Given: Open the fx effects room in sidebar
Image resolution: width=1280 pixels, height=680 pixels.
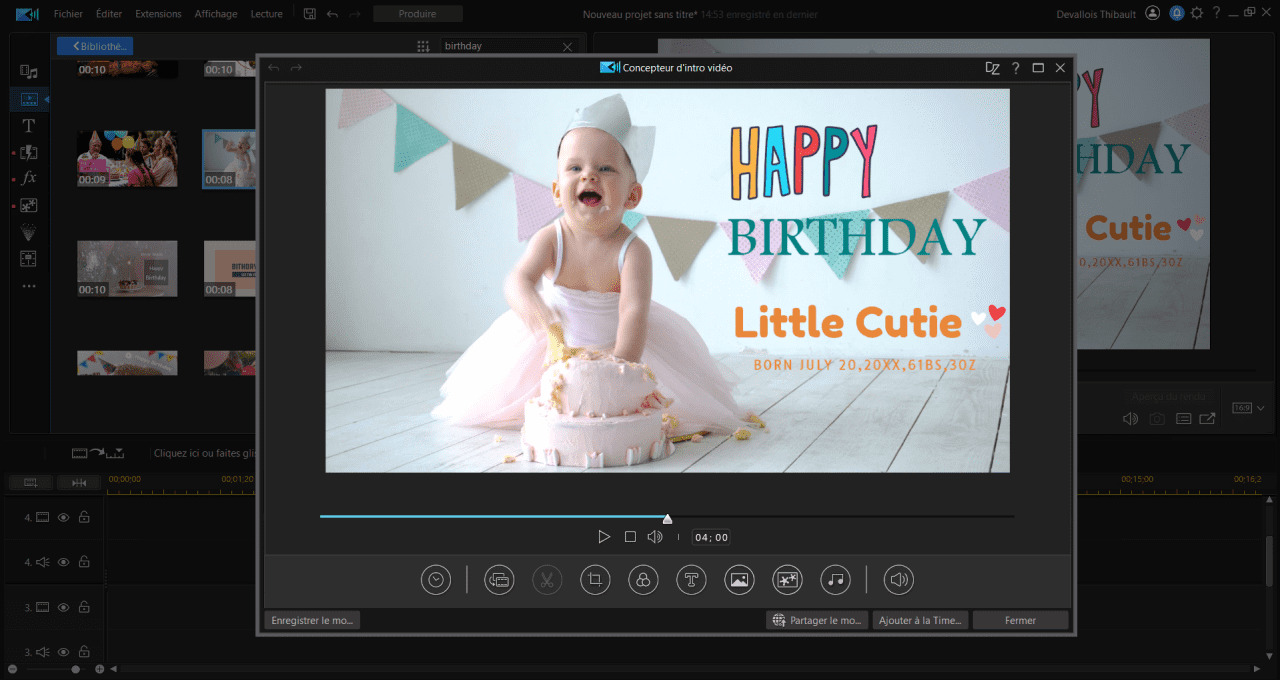Looking at the screenshot, I should 29,178.
